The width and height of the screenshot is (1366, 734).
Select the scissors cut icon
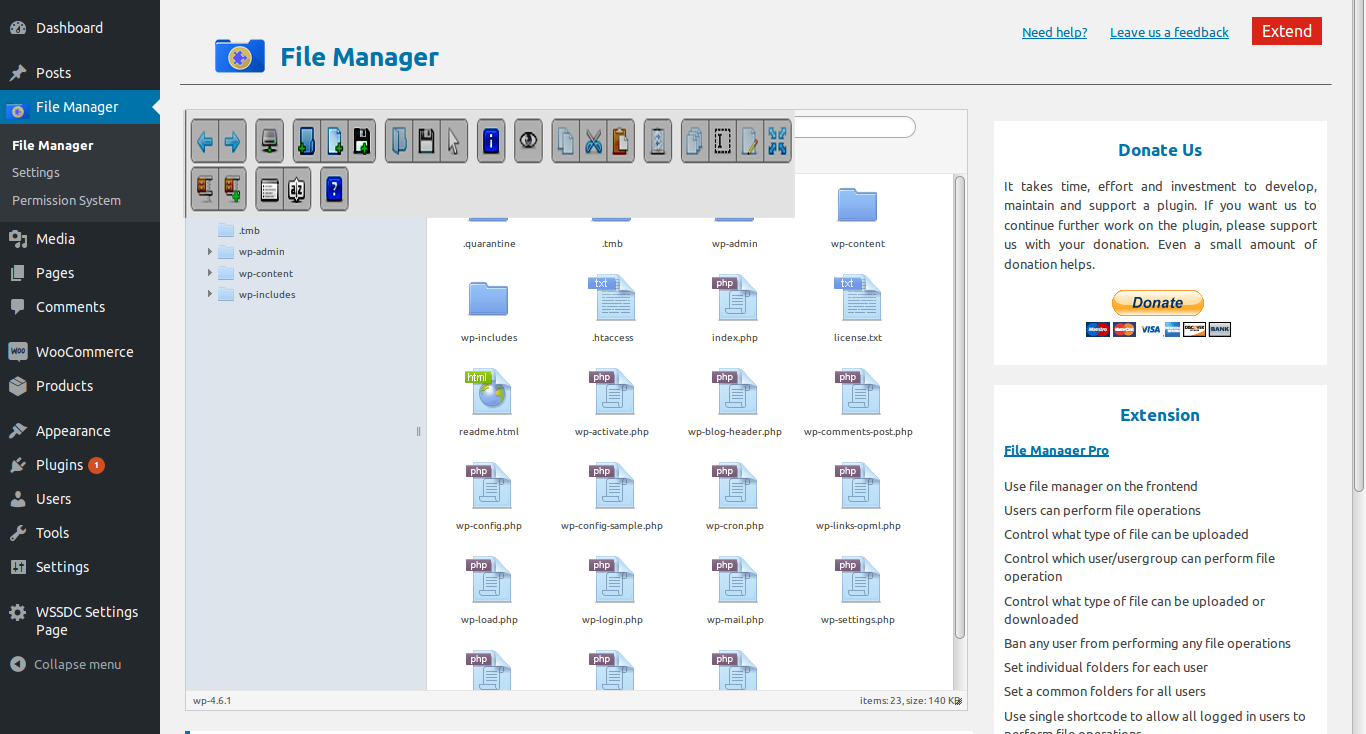(593, 142)
